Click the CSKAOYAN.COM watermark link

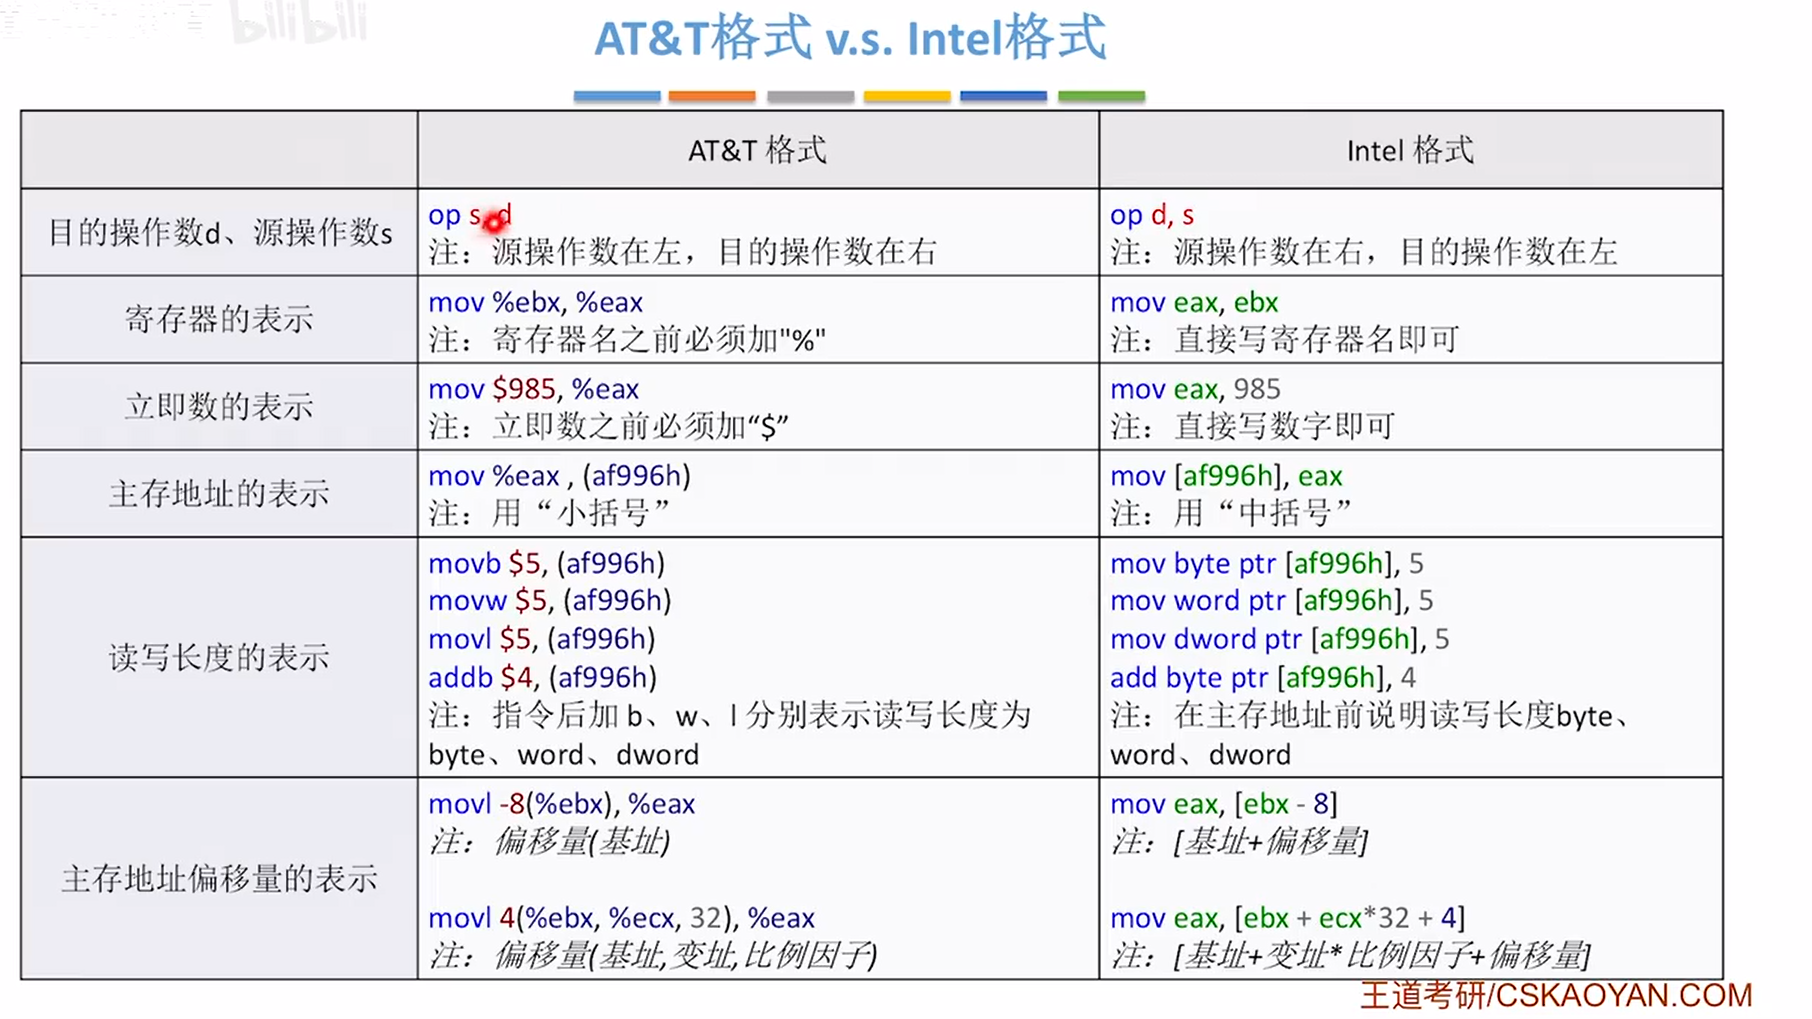click(x=1556, y=996)
